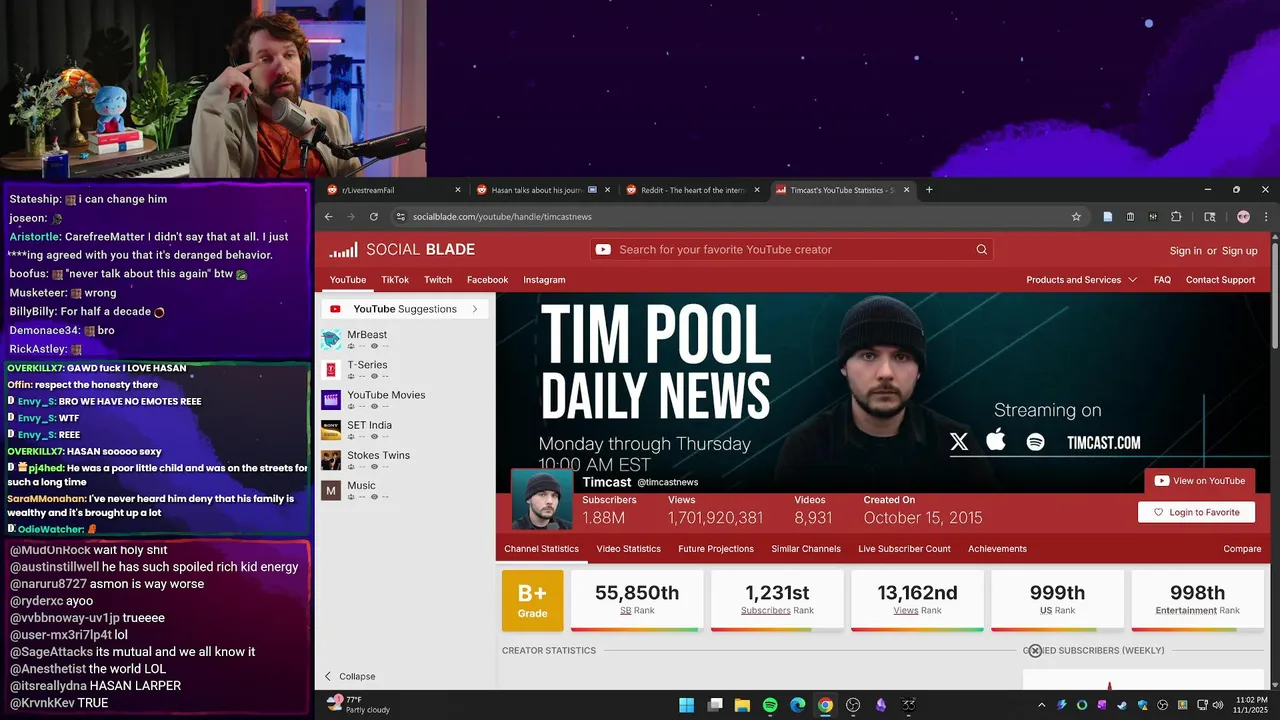This screenshot has height=720, width=1280.
Task: Click the X social icon on the banner
Action: tap(959, 442)
